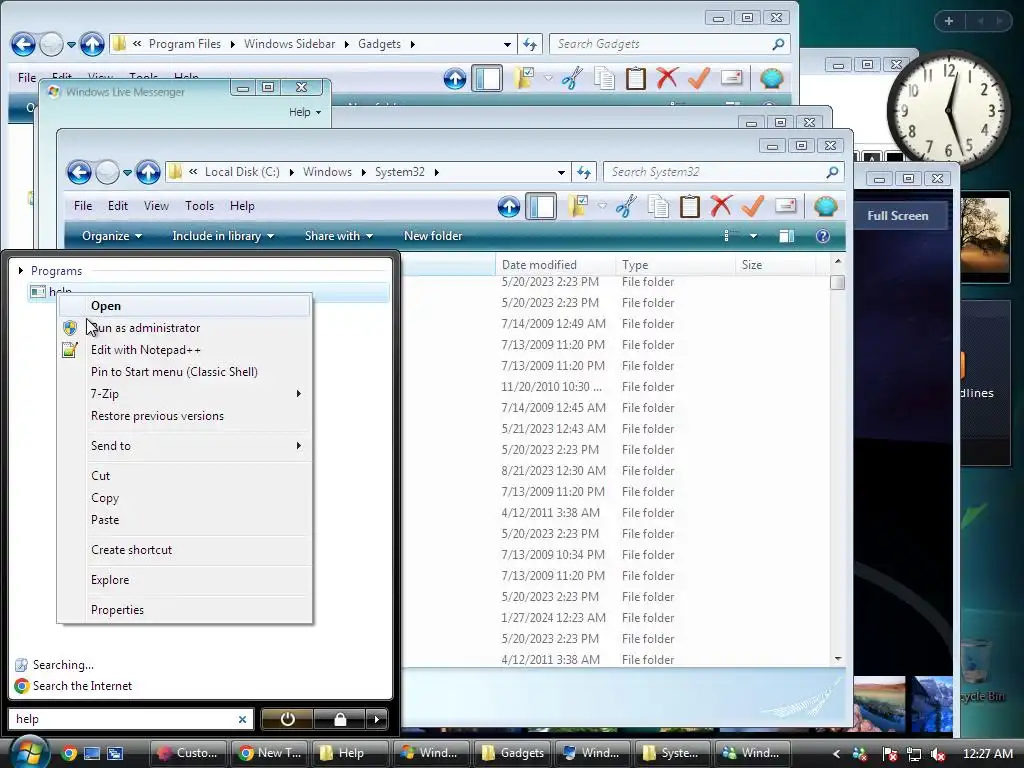The image size is (1024, 768).
Task: Click the Email envelope icon in System32 toolbar
Action: click(785, 206)
